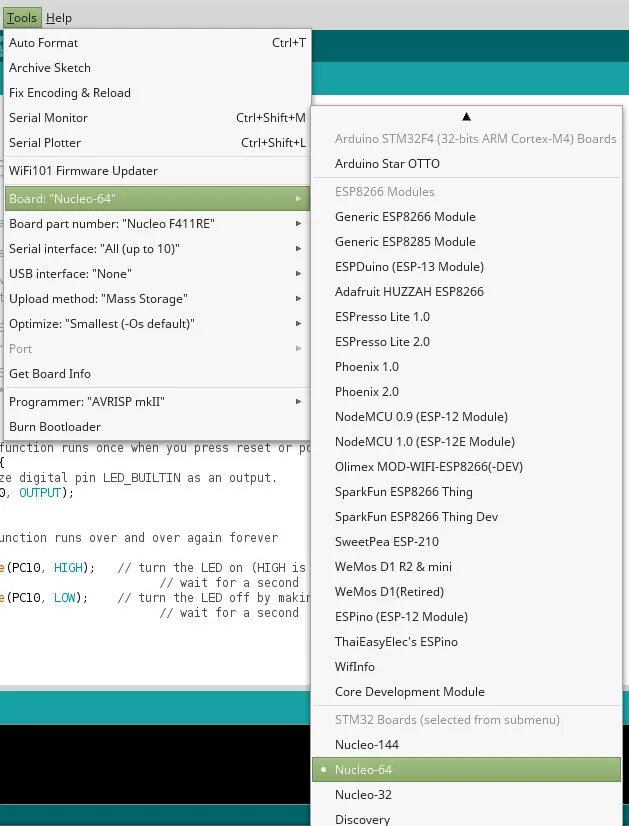Choose NodeMCU 0.9 (ESP-12 Module)
The image size is (629, 826).
click(x=467, y=417)
